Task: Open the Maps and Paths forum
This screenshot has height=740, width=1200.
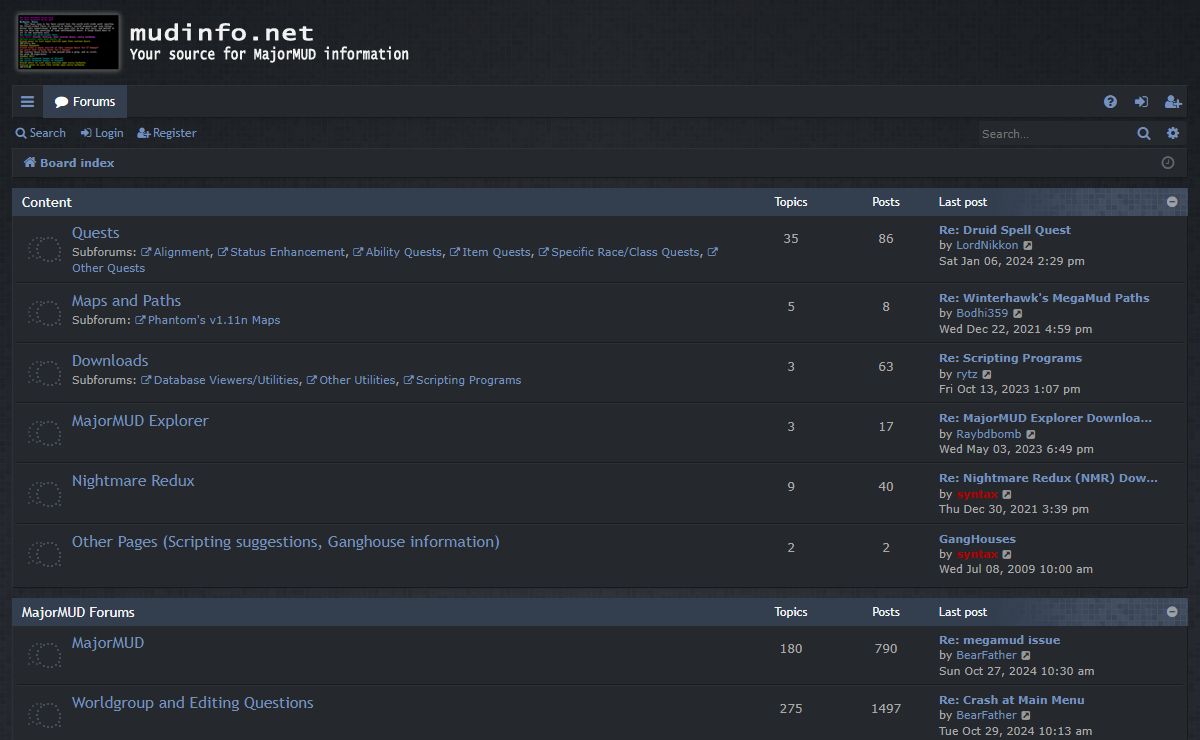Action: click(126, 301)
